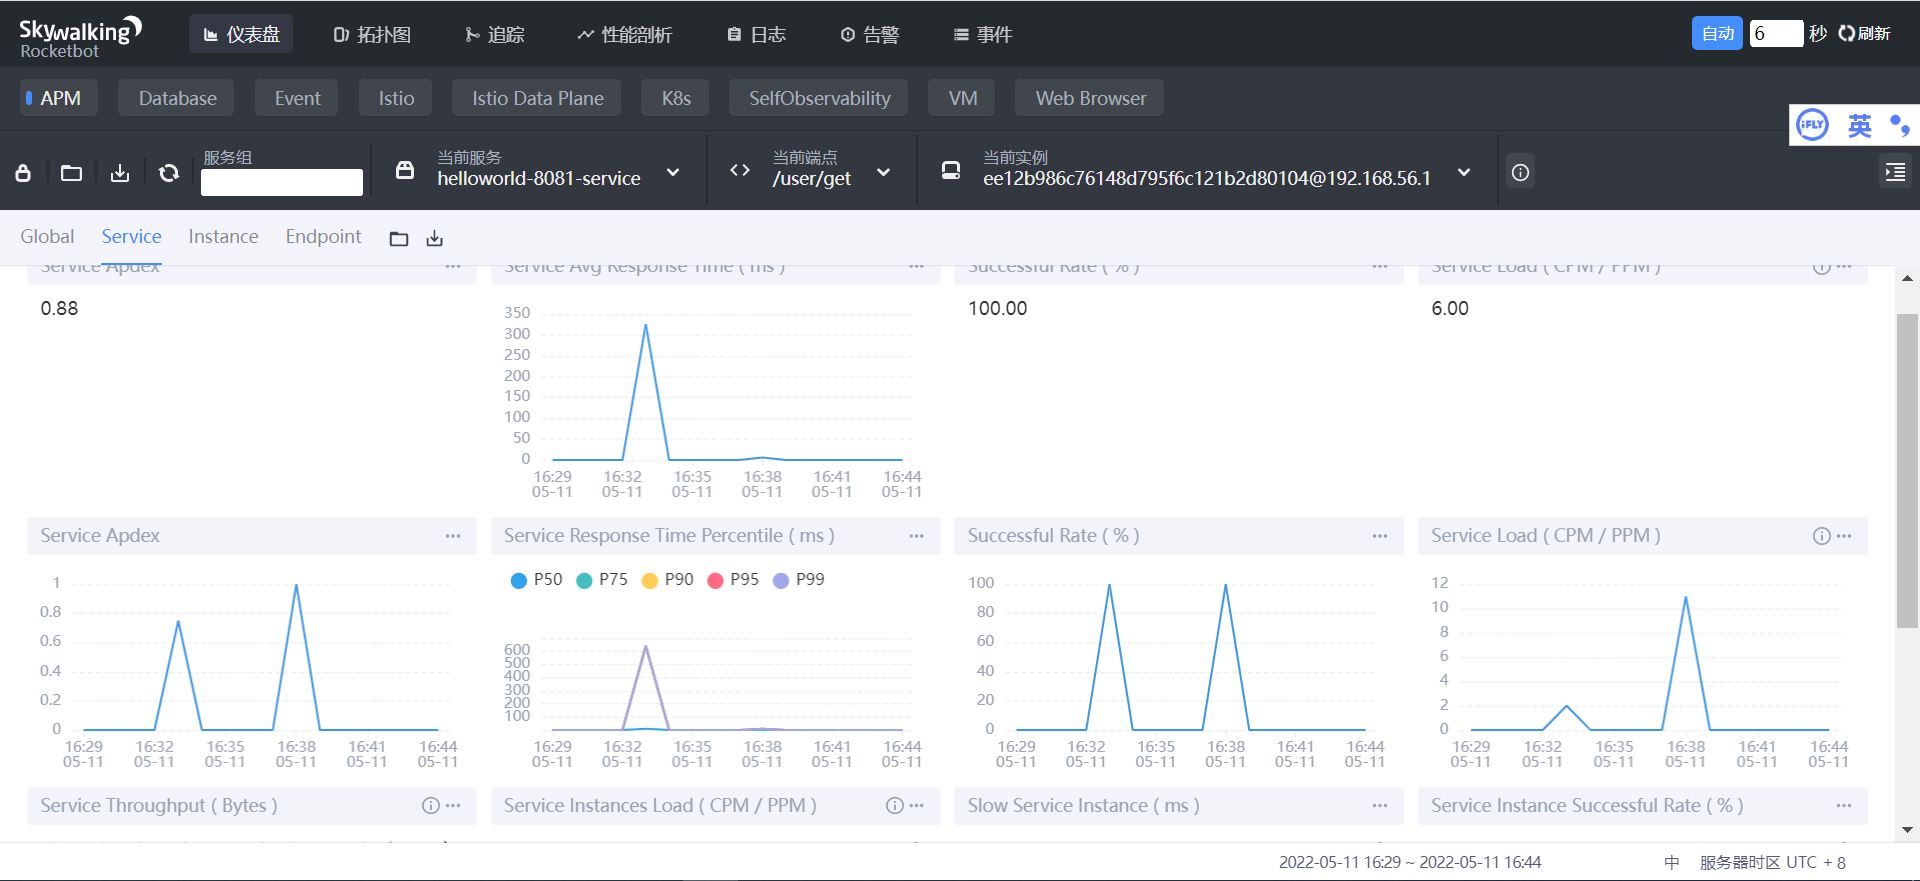Open info icon on Service Throughput panel
The height and width of the screenshot is (881, 1920).
click(x=431, y=806)
